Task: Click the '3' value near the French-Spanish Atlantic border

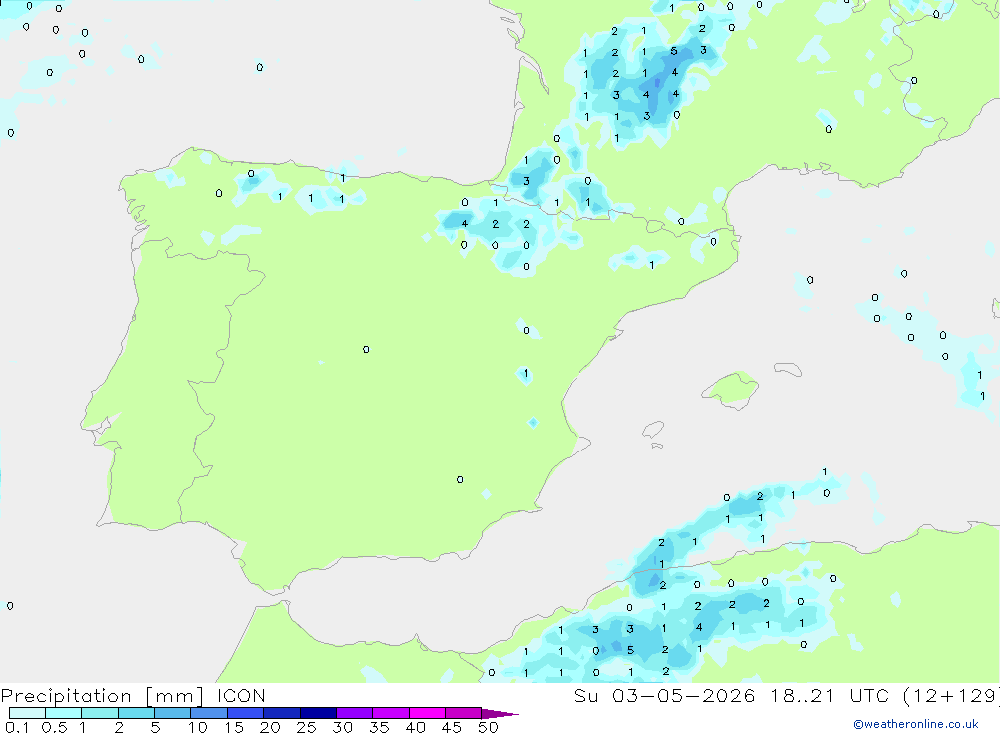Action: click(x=526, y=181)
